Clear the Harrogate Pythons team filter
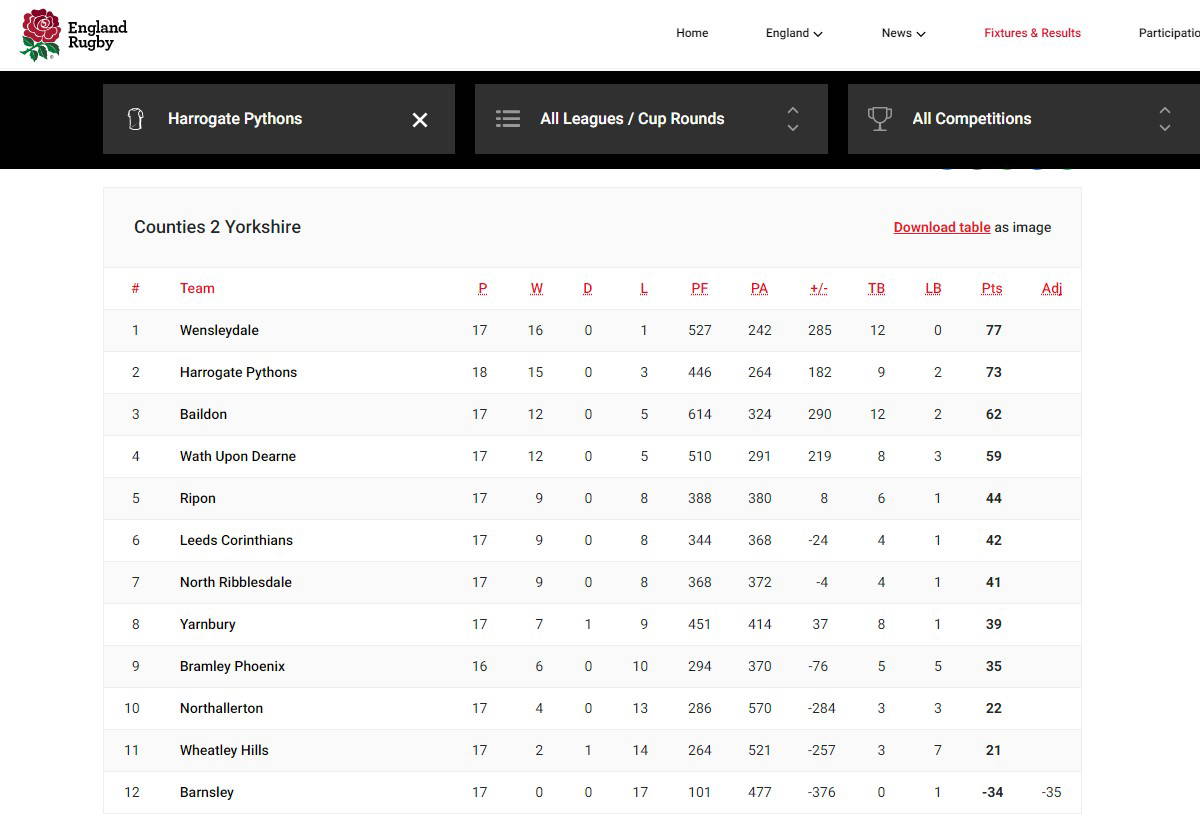The height and width of the screenshot is (833, 1200). pos(420,120)
